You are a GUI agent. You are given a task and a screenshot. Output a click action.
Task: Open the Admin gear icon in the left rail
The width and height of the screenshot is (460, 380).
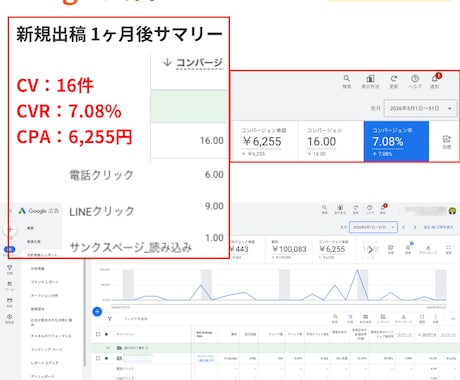(x=10, y=317)
